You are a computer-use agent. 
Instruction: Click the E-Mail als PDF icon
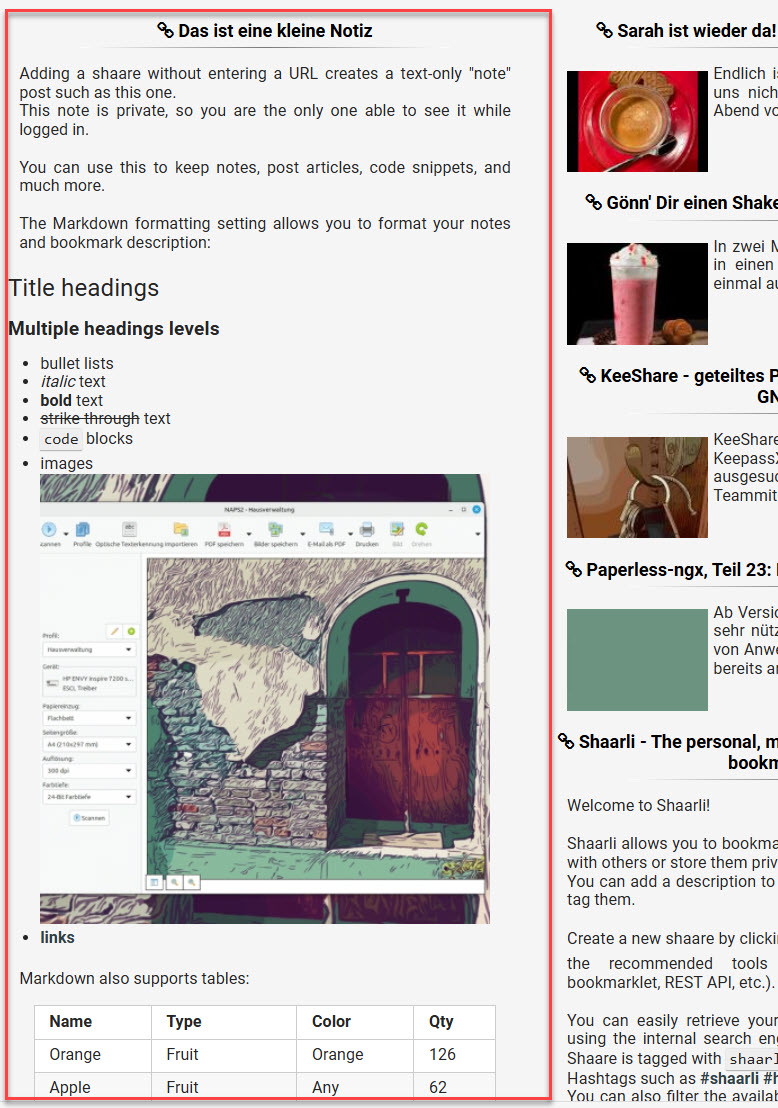326,530
